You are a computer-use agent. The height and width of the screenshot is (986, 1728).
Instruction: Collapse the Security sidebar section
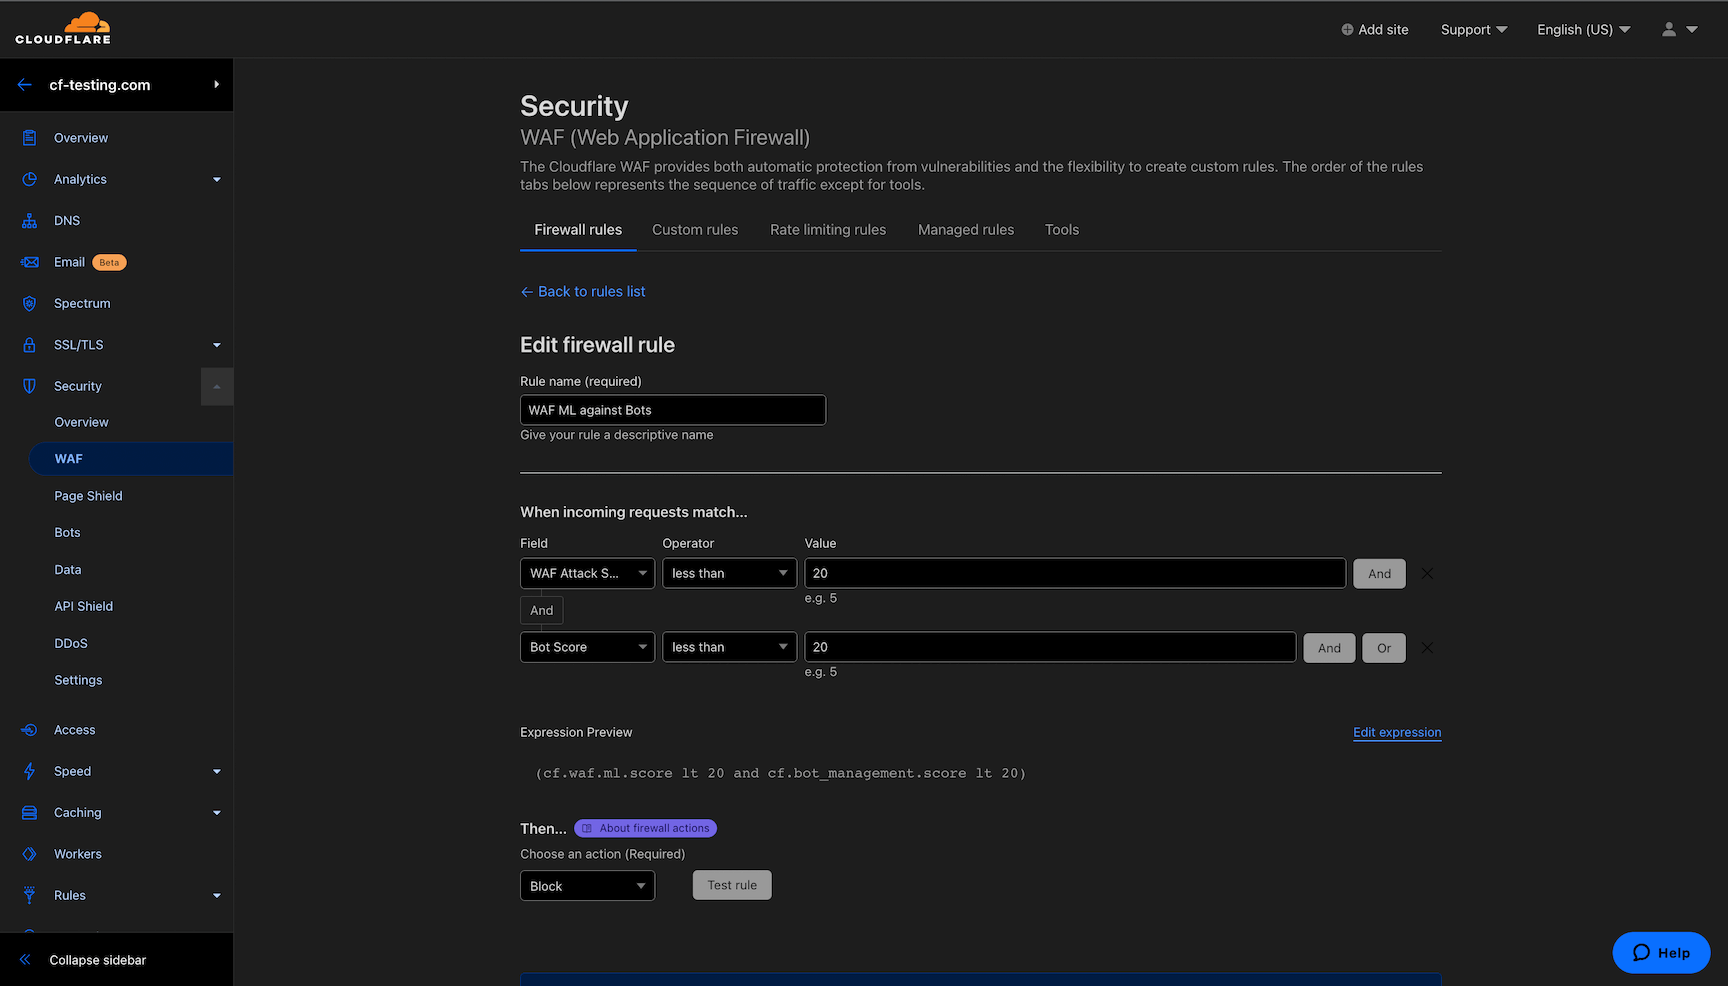point(217,387)
